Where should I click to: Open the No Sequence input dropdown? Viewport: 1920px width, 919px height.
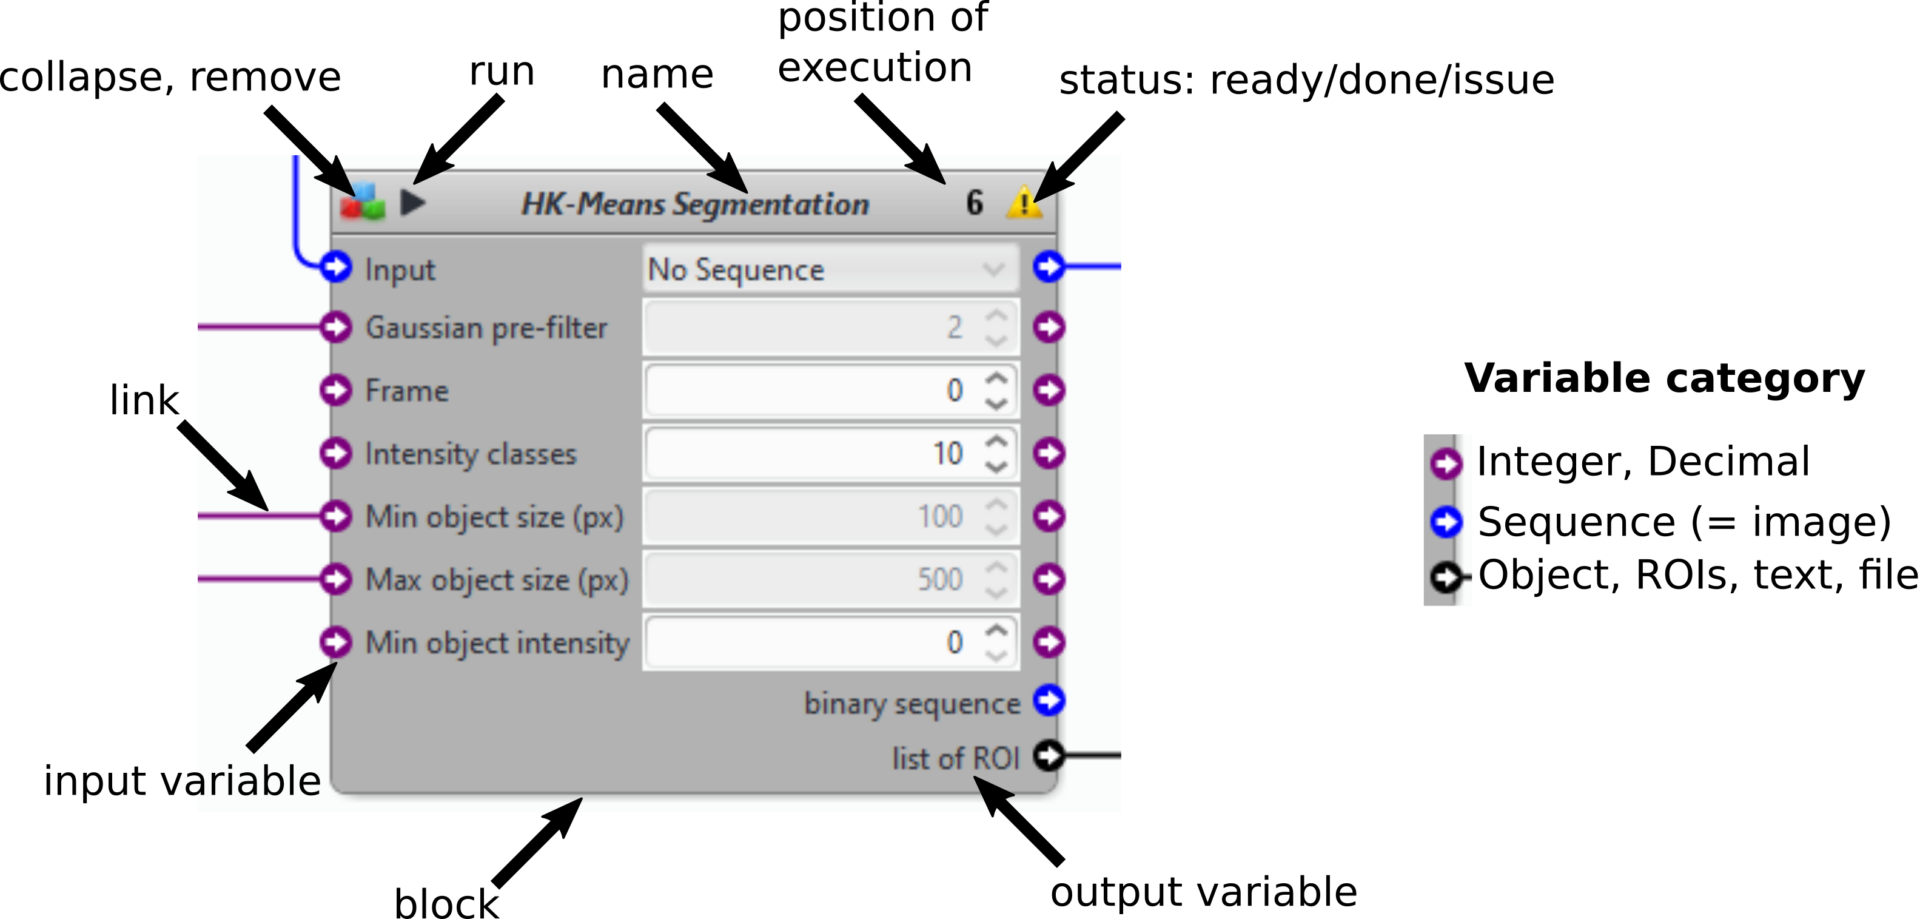(994, 268)
